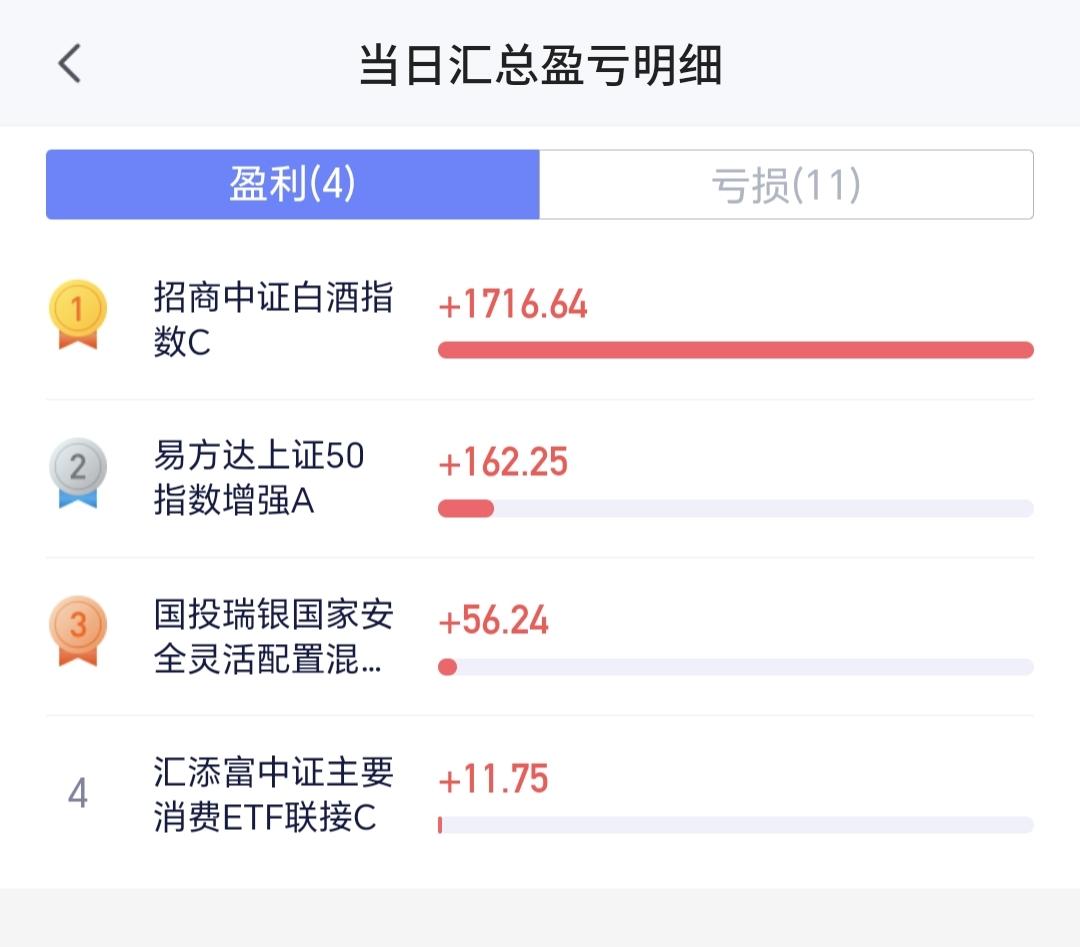Viewport: 1080px width, 947px height.
Task: Click the +162.25 profit amount
Action: (x=503, y=463)
